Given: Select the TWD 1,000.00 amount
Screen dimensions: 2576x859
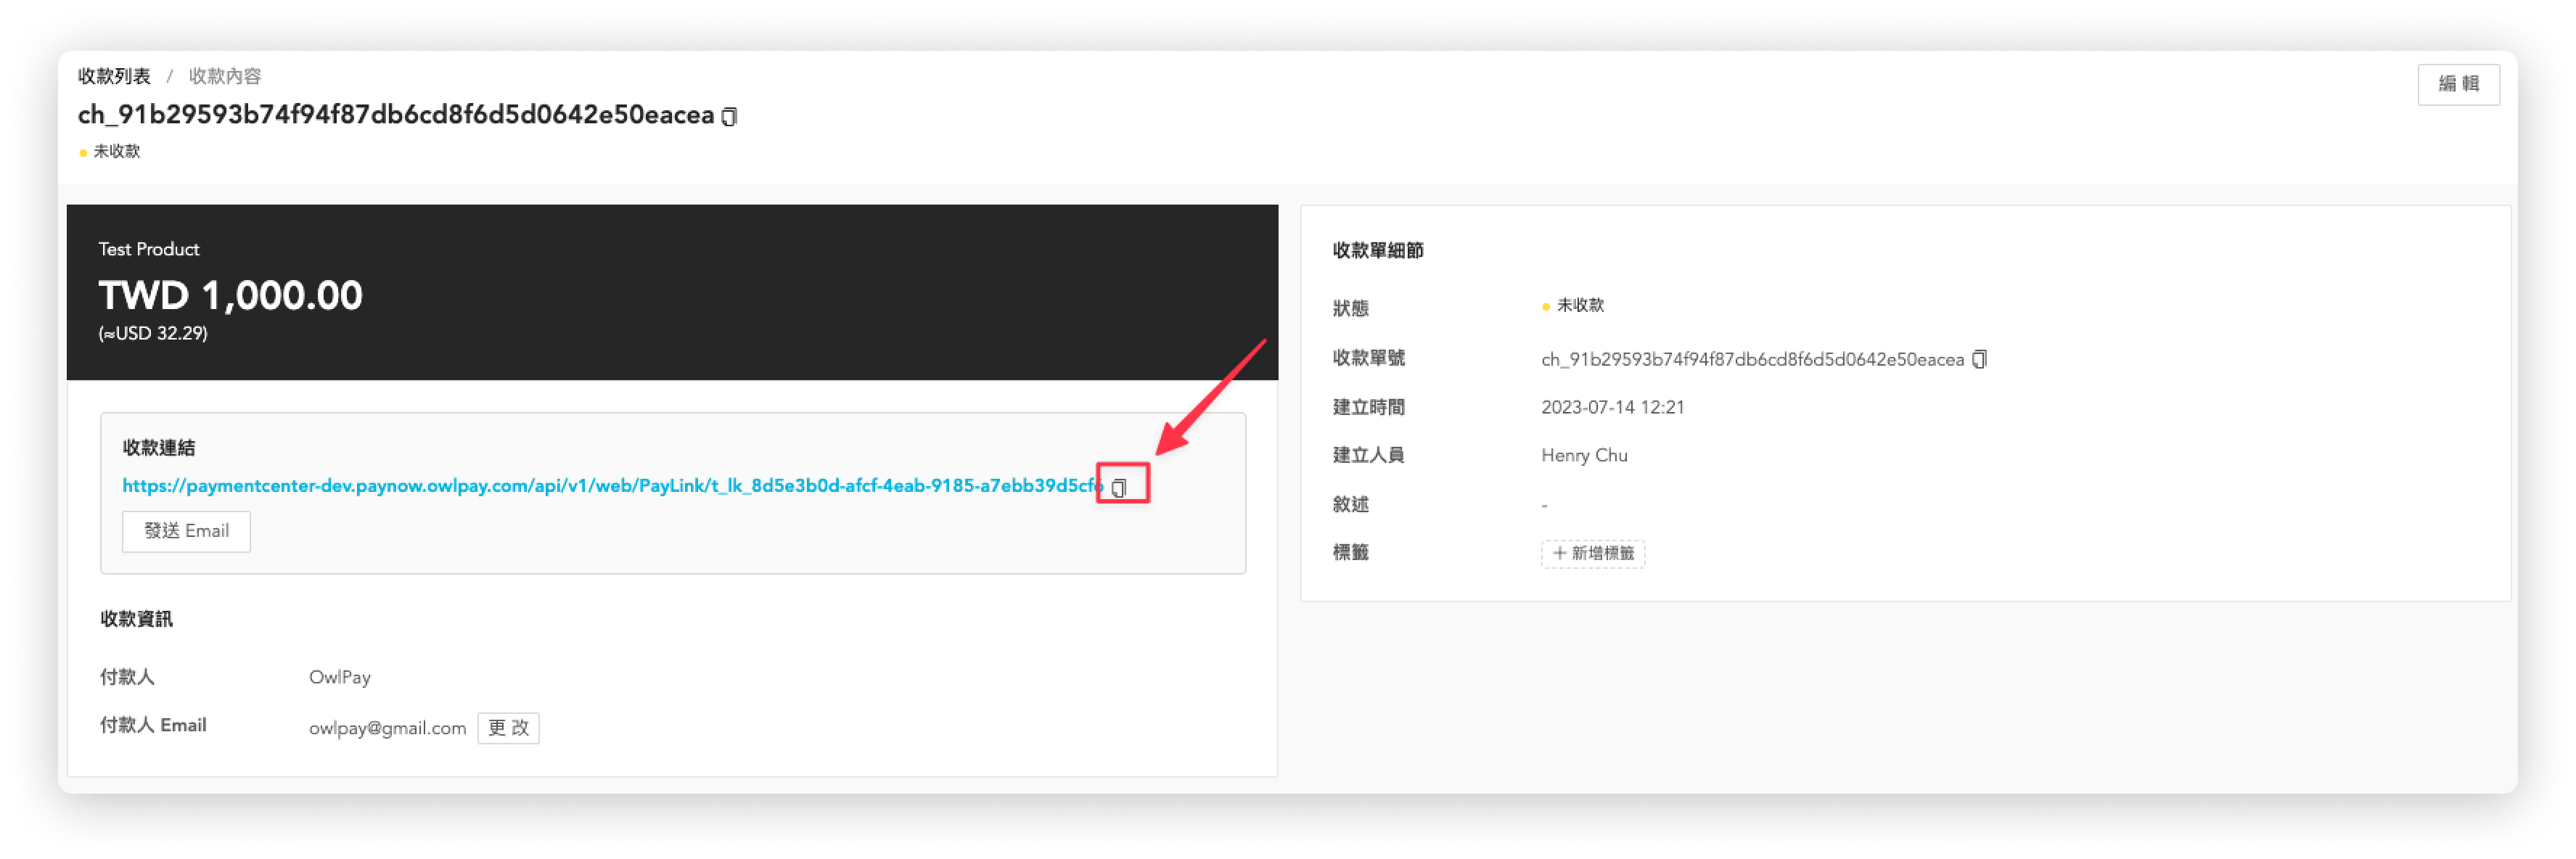Looking at the screenshot, I should pos(230,295).
